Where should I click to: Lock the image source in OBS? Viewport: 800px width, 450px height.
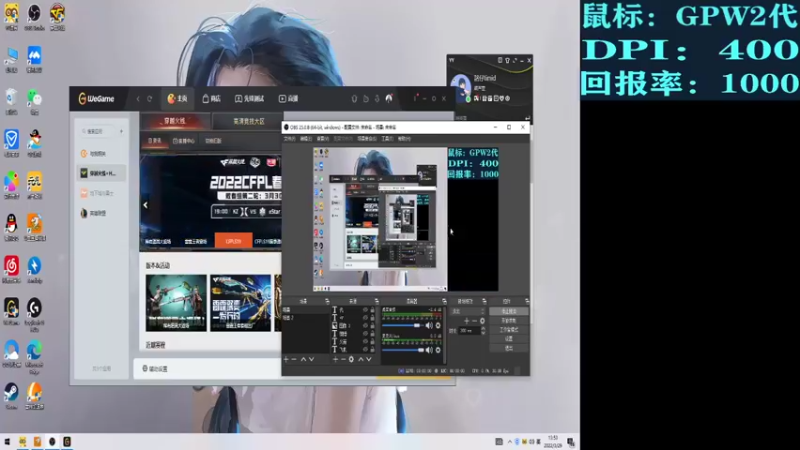372,326
